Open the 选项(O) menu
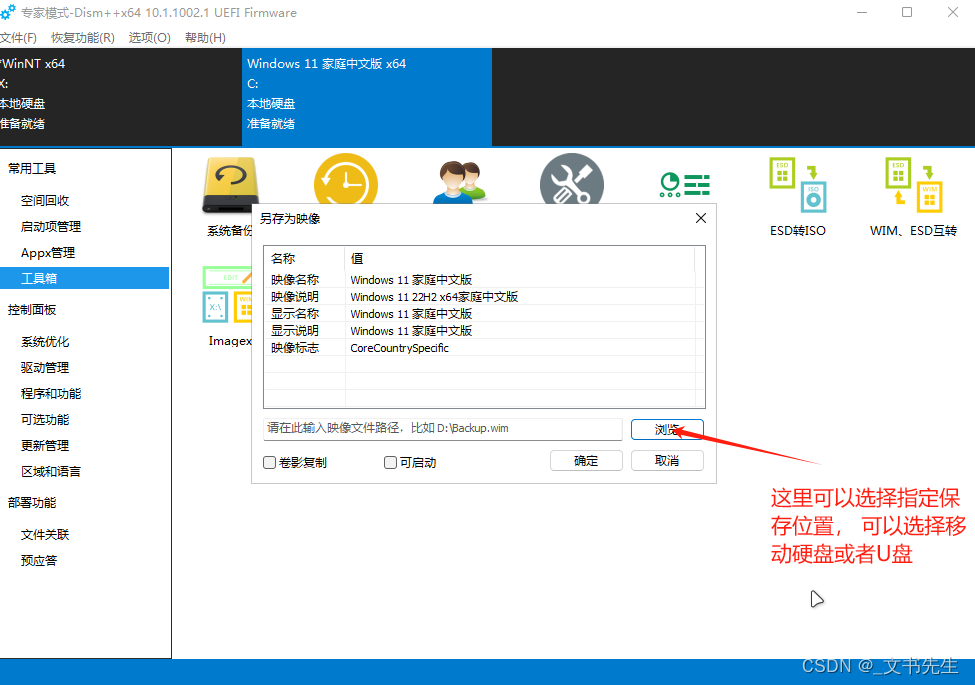 tap(149, 38)
